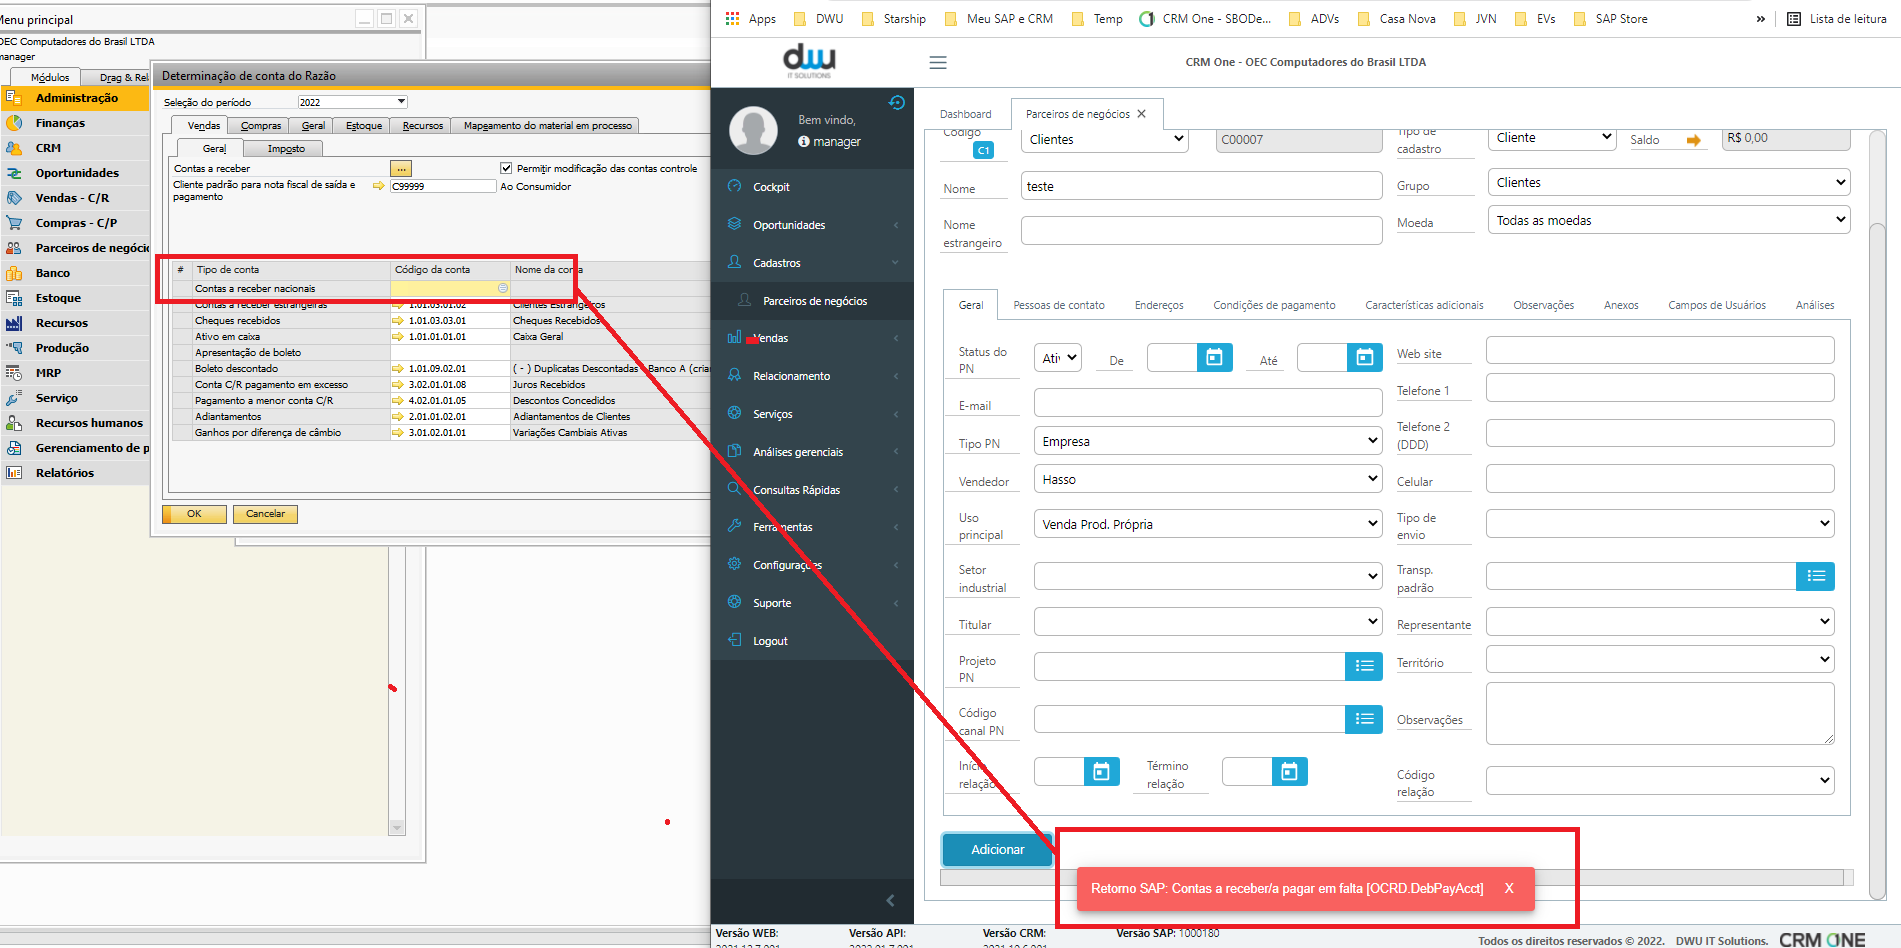The width and height of the screenshot is (1901, 948).
Task: Expand the Tipo PN dropdown showing Empresa
Action: pyautogui.click(x=1207, y=441)
